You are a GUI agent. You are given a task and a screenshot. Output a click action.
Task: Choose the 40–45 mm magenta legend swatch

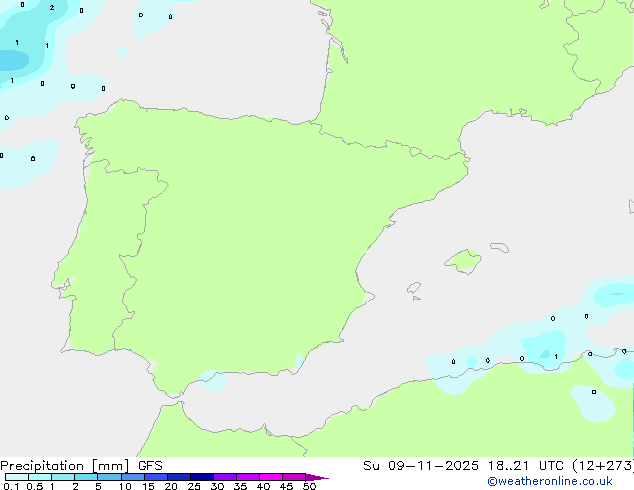(x=271, y=477)
